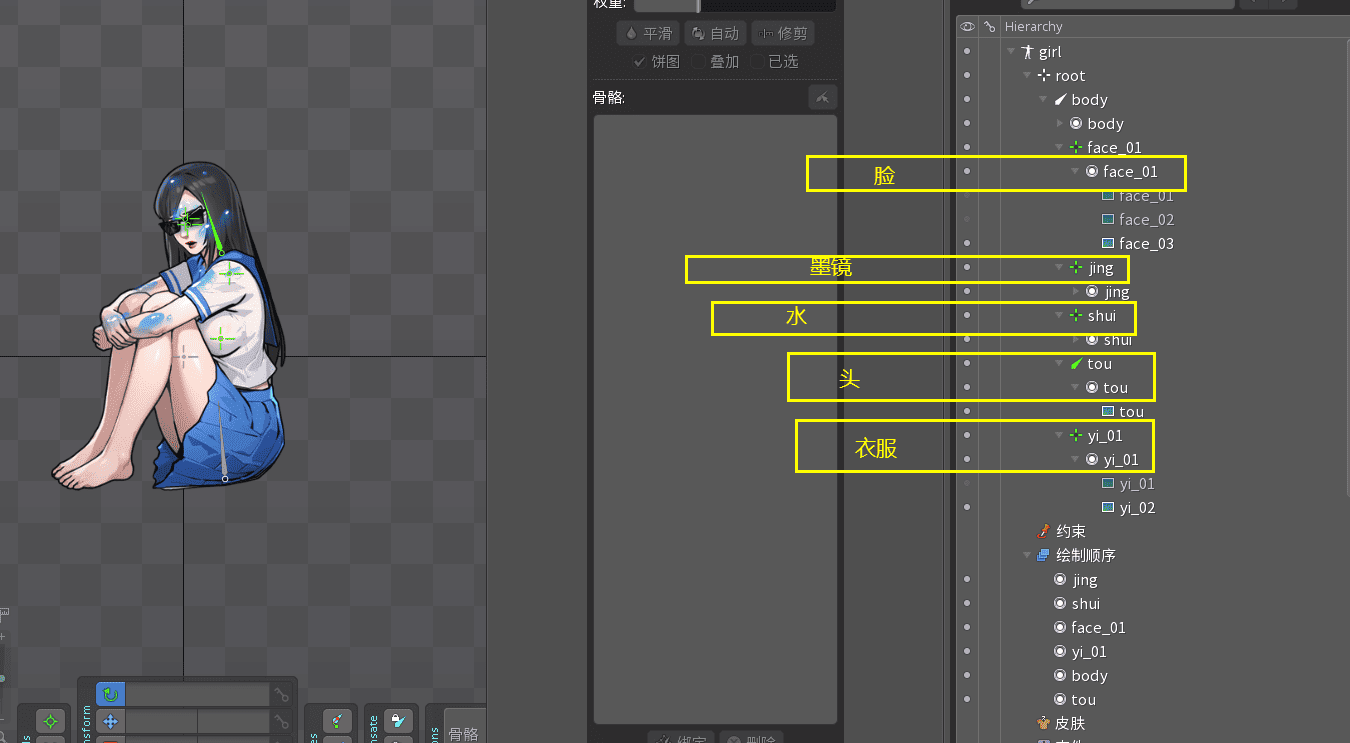Click the bone pick icon next to 骨骼
Viewport: 1350px width, 743px height.
click(822, 97)
